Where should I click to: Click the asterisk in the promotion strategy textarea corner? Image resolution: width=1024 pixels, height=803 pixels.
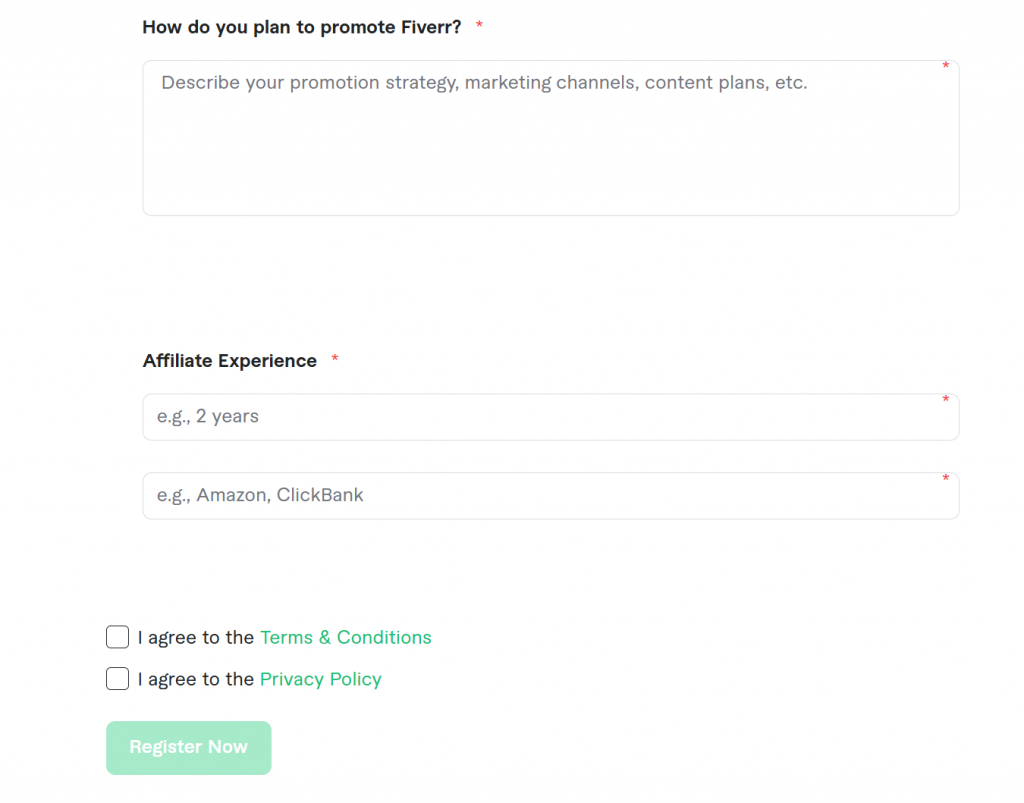(946, 65)
